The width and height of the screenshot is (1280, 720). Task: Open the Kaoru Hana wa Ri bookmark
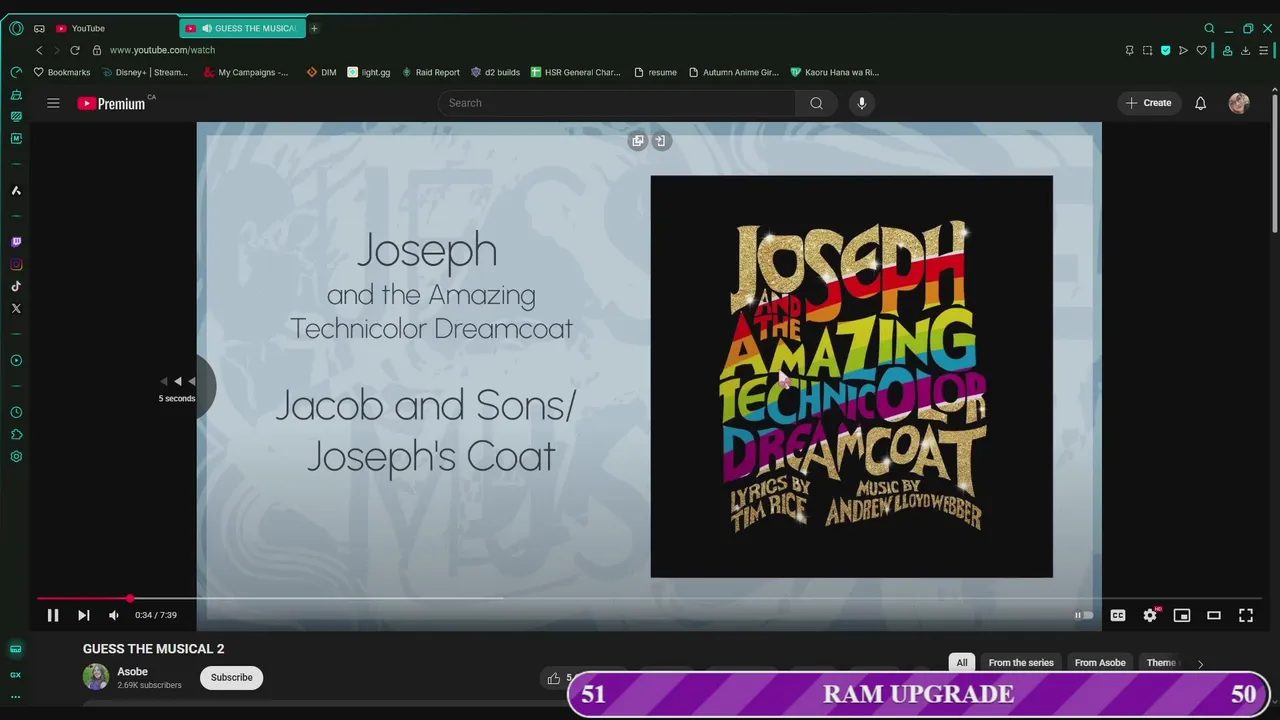[835, 72]
